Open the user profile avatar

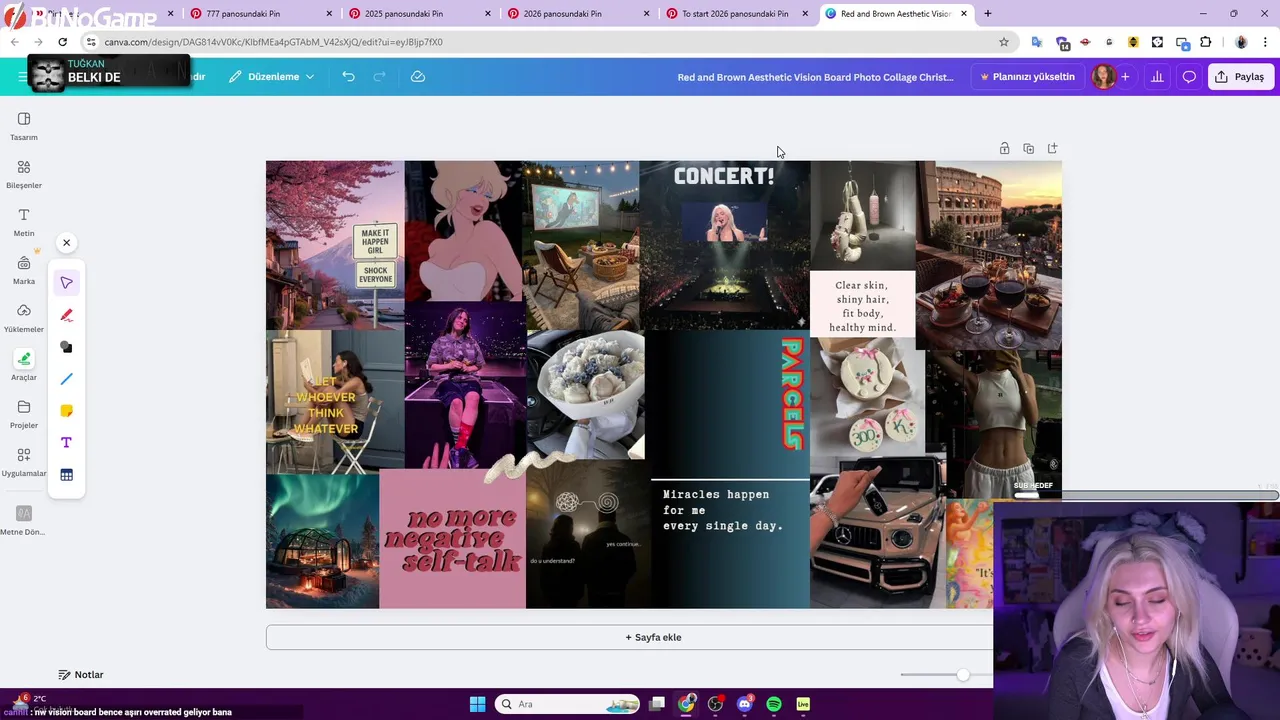1104,77
